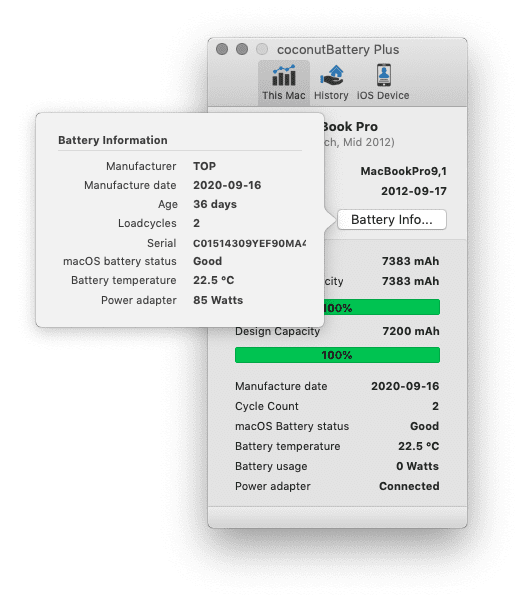Click the 85 Watts power adapter value

click(218, 300)
